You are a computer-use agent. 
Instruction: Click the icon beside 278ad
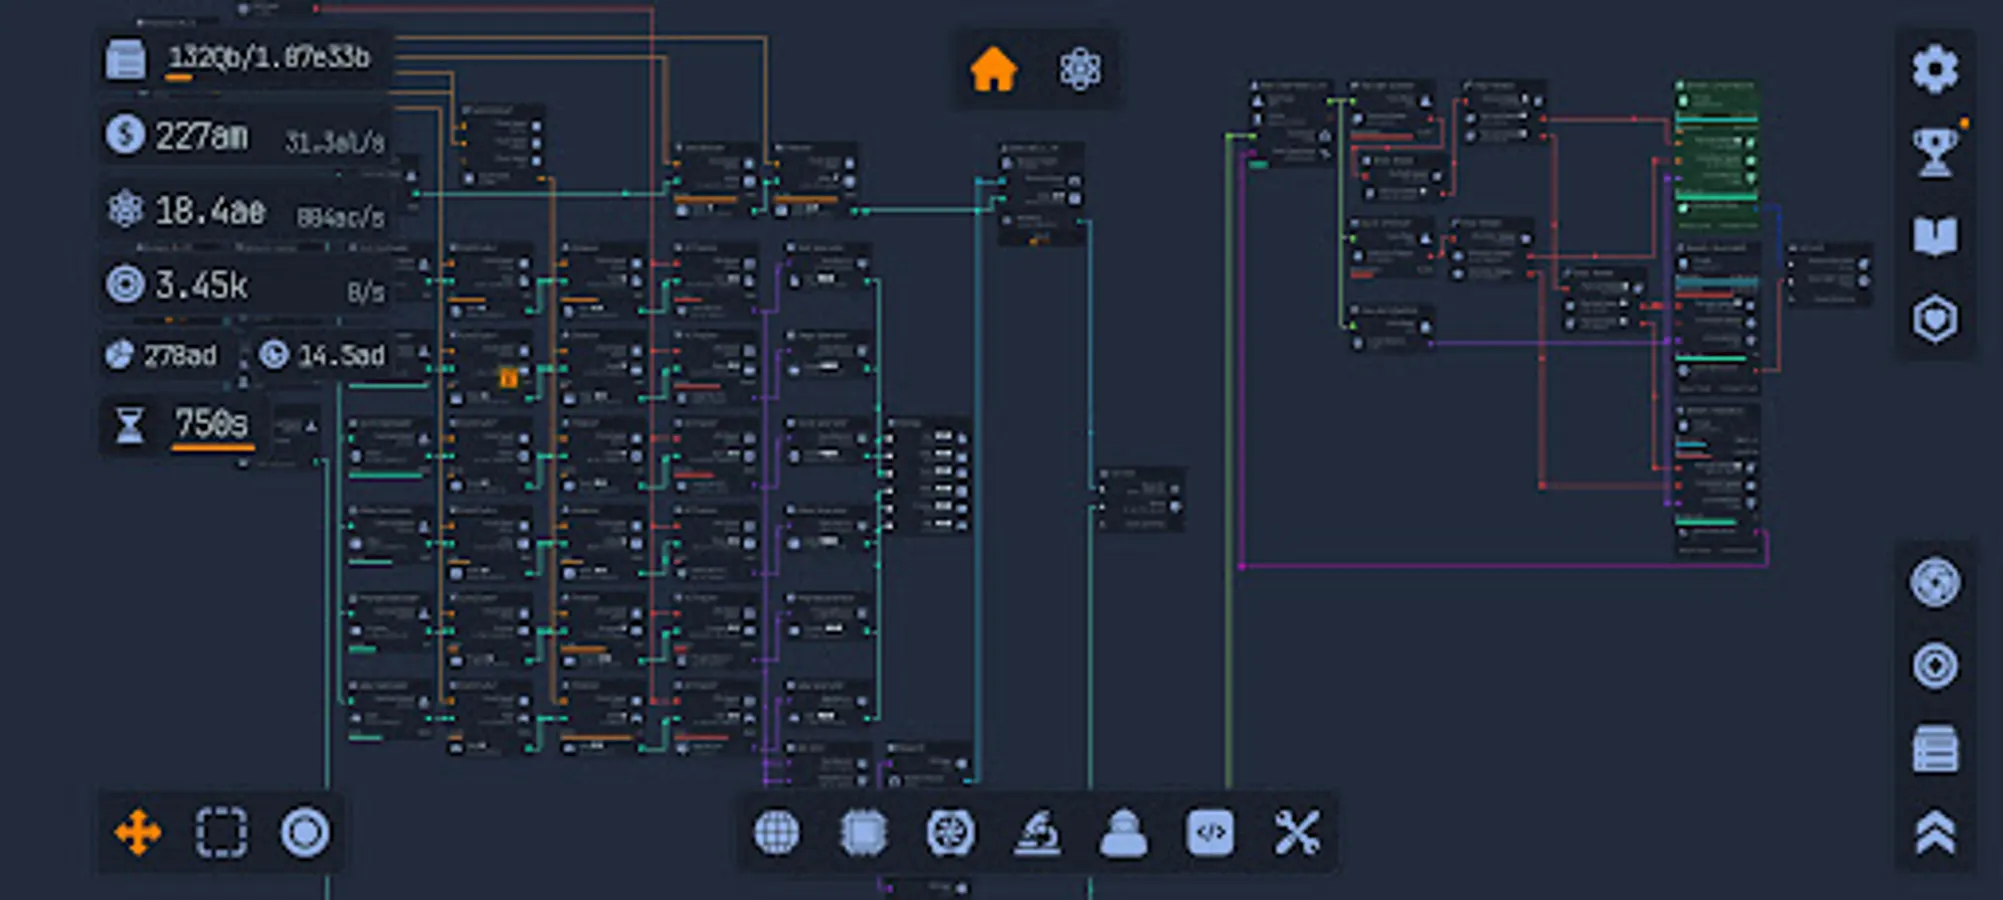[x=120, y=355]
